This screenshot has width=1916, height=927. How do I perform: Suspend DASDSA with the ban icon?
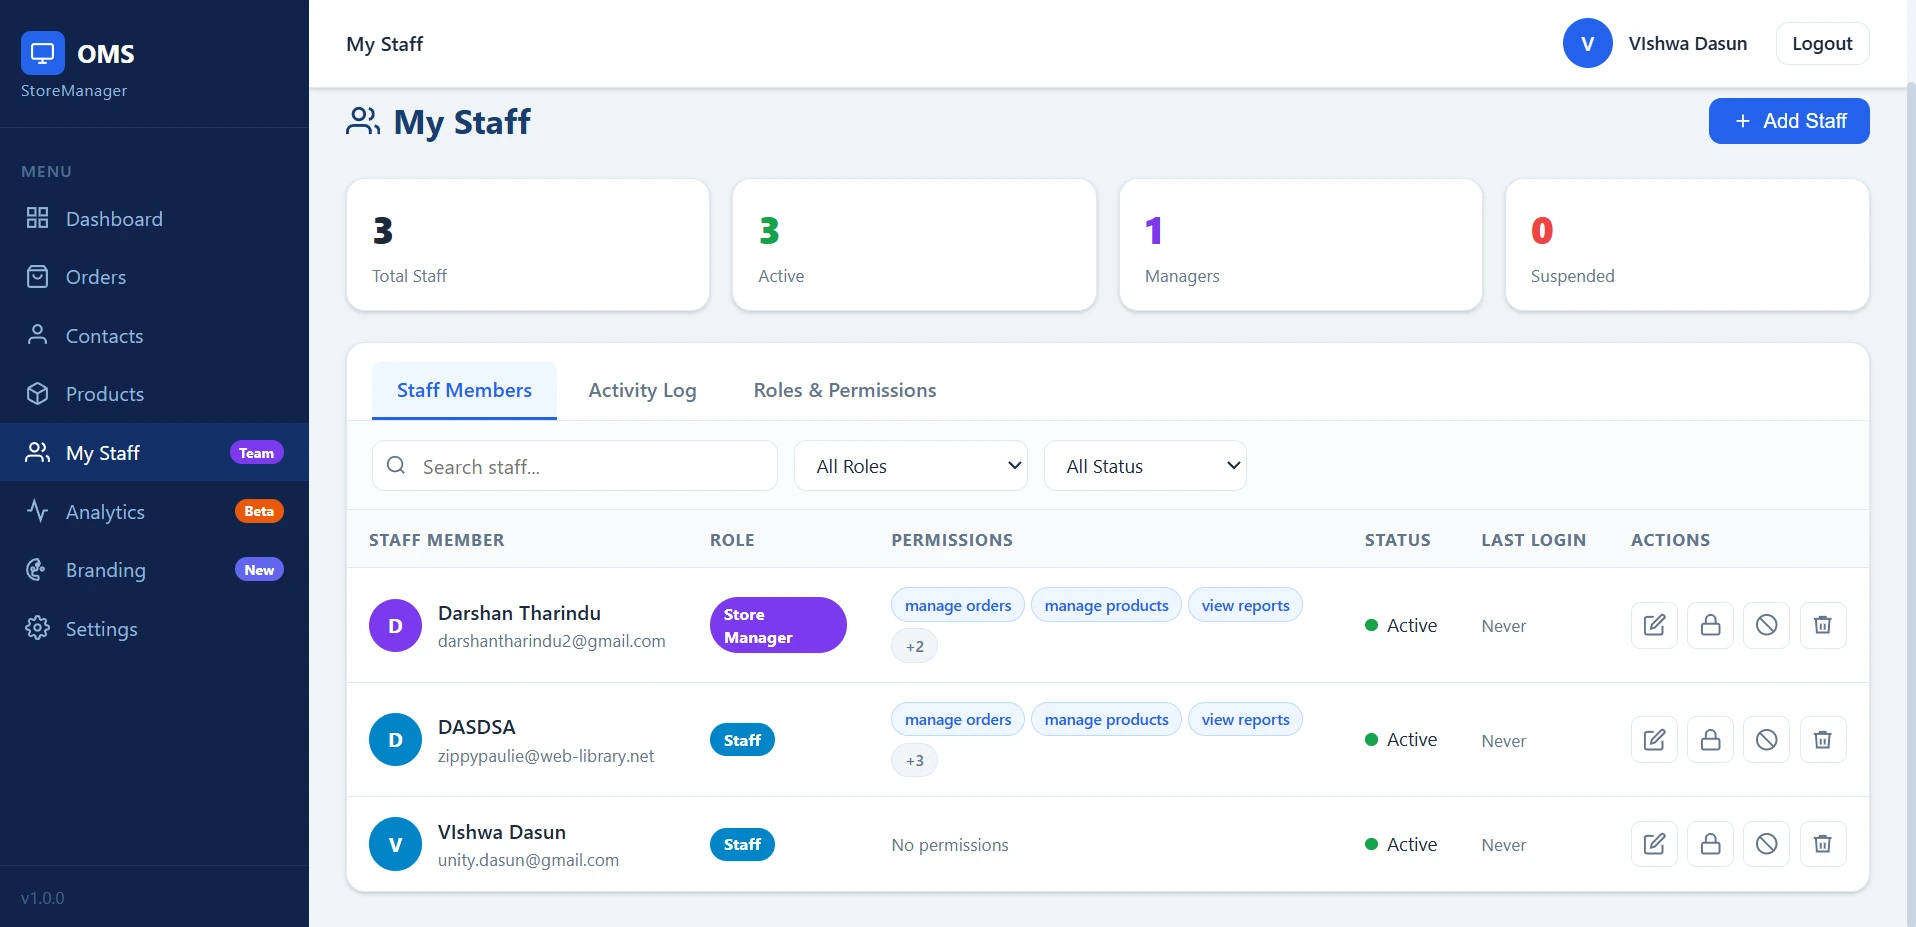click(x=1766, y=740)
